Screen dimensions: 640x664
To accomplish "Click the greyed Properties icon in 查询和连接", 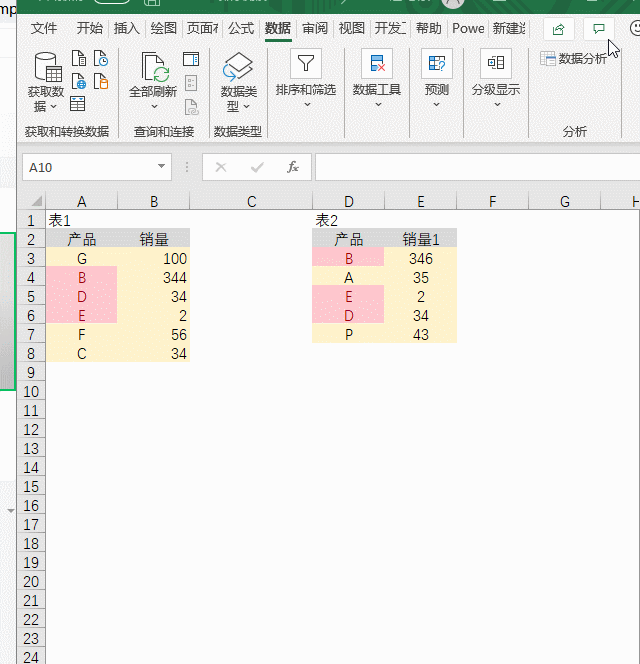I will (191, 83).
